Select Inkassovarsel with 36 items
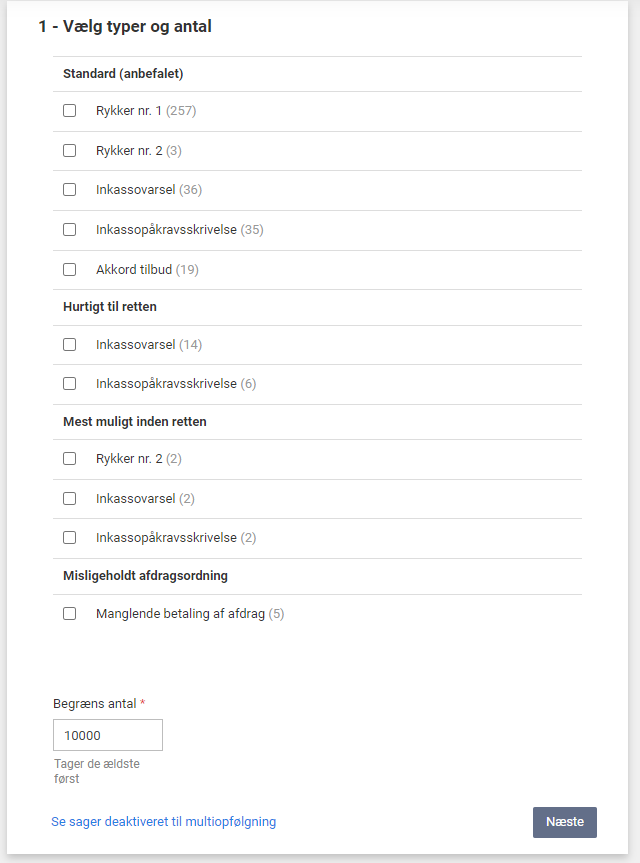Viewport: 640px width, 863px height. pos(69,190)
